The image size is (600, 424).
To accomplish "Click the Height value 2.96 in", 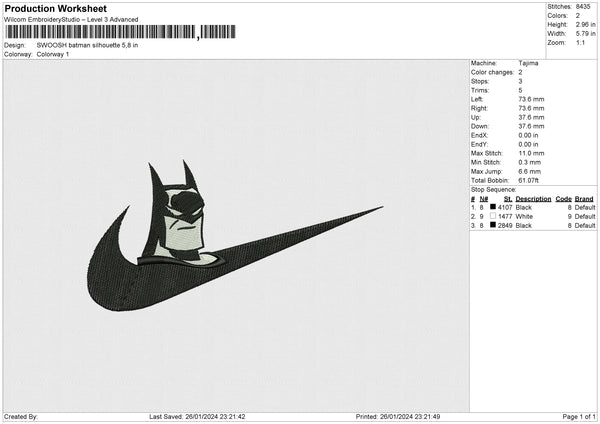I will 585,24.
